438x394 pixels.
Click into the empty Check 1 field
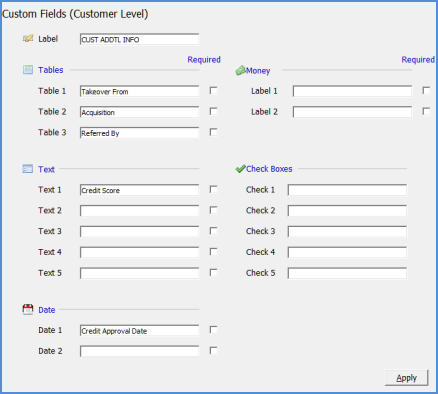coord(347,190)
